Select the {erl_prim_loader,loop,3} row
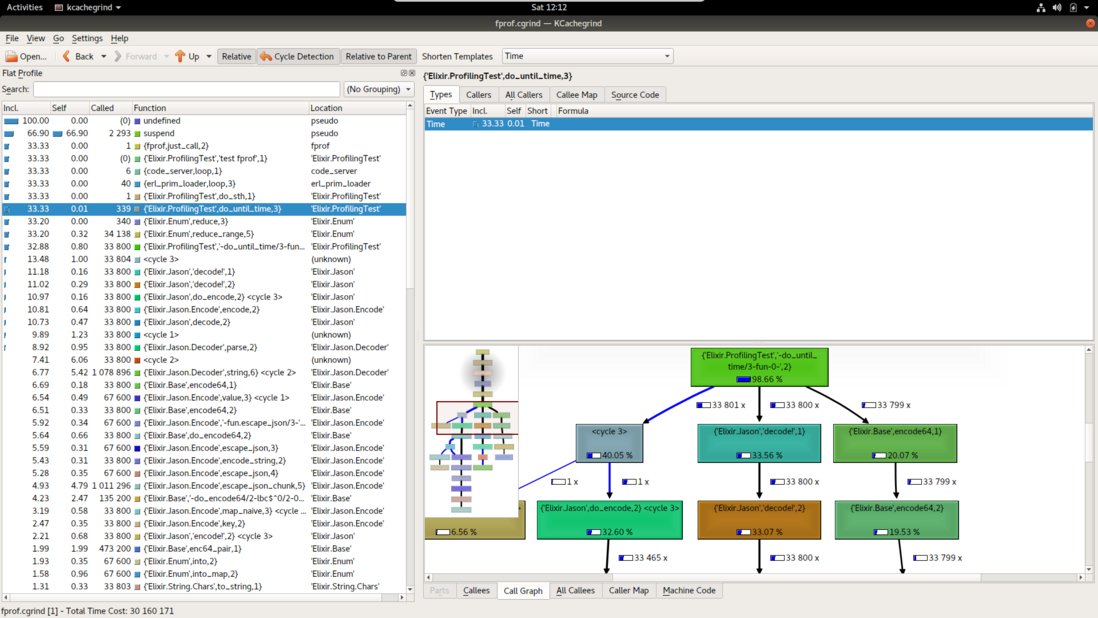Image resolution: width=1098 pixels, height=618 pixels. pos(203,183)
